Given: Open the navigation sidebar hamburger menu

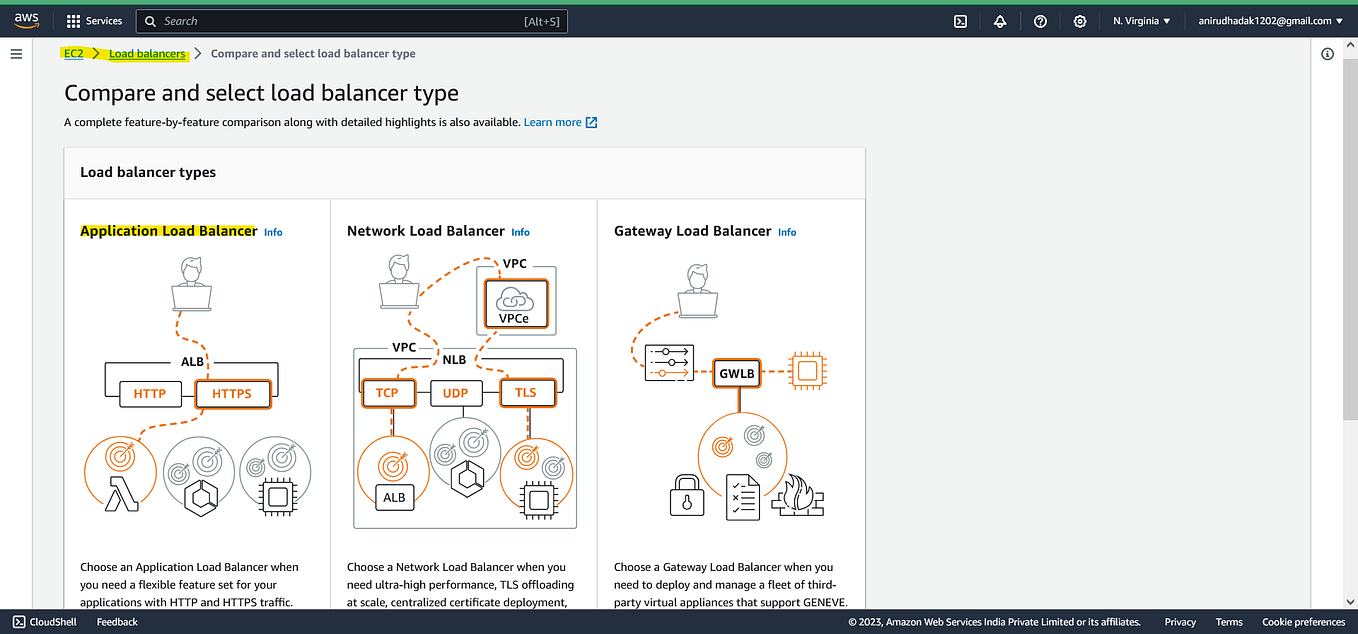Looking at the screenshot, I should tap(16, 54).
